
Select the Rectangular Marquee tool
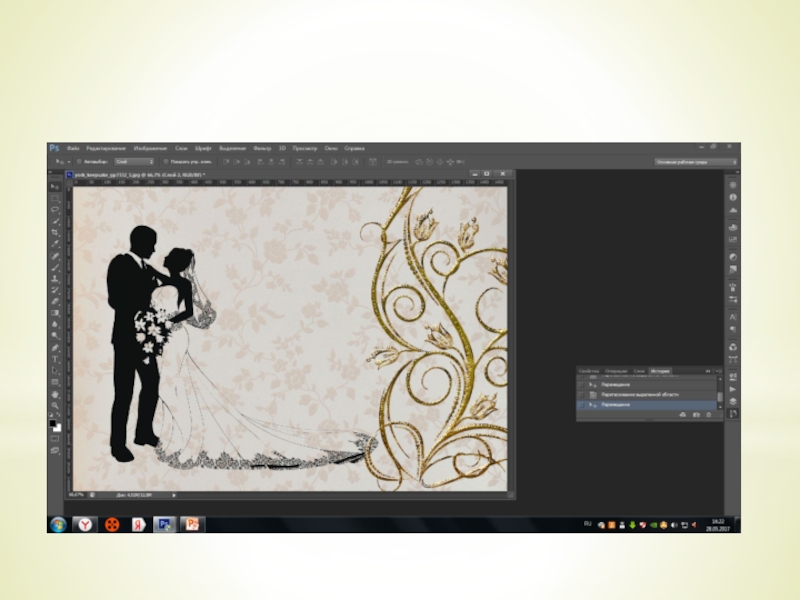click(x=55, y=198)
